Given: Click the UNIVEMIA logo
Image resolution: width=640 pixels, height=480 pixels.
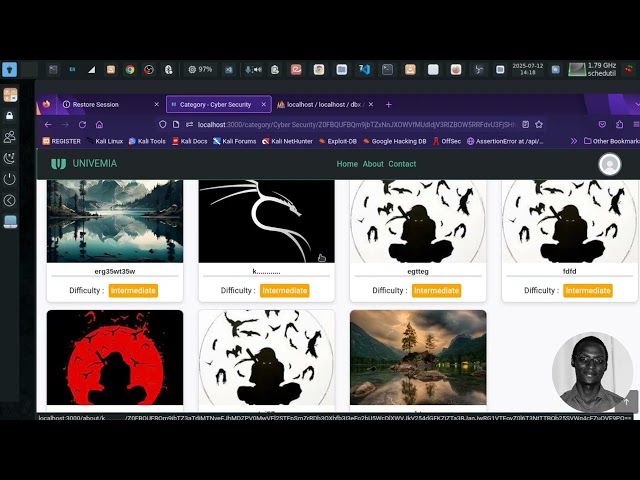Looking at the screenshot, I should pyautogui.click(x=84, y=164).
